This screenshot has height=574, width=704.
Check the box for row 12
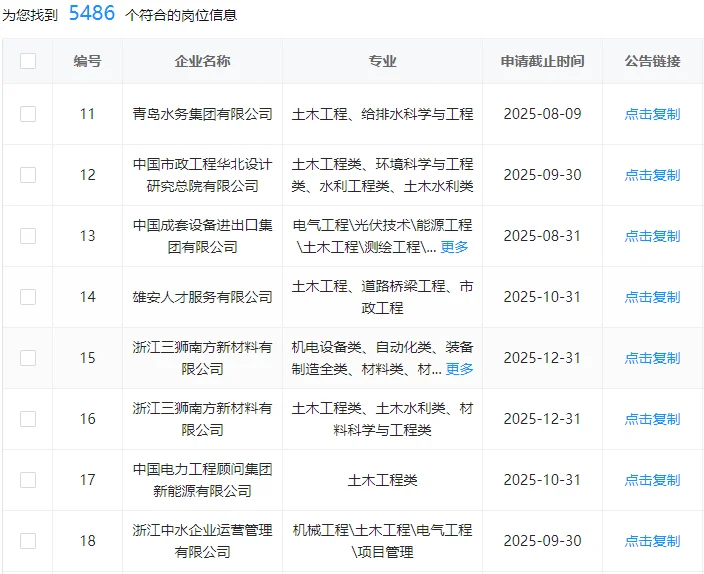[x=28, y=175]
